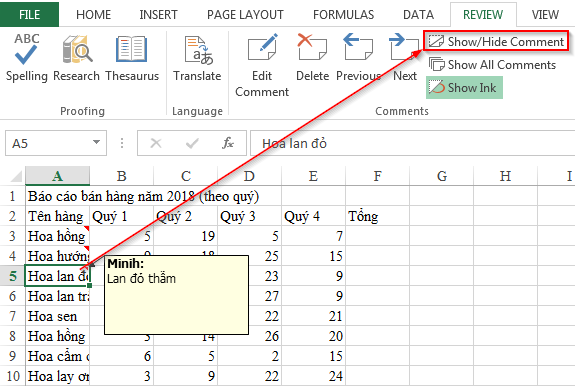Select the Hoa lan đỏ cell A5

tap(57, 276)
